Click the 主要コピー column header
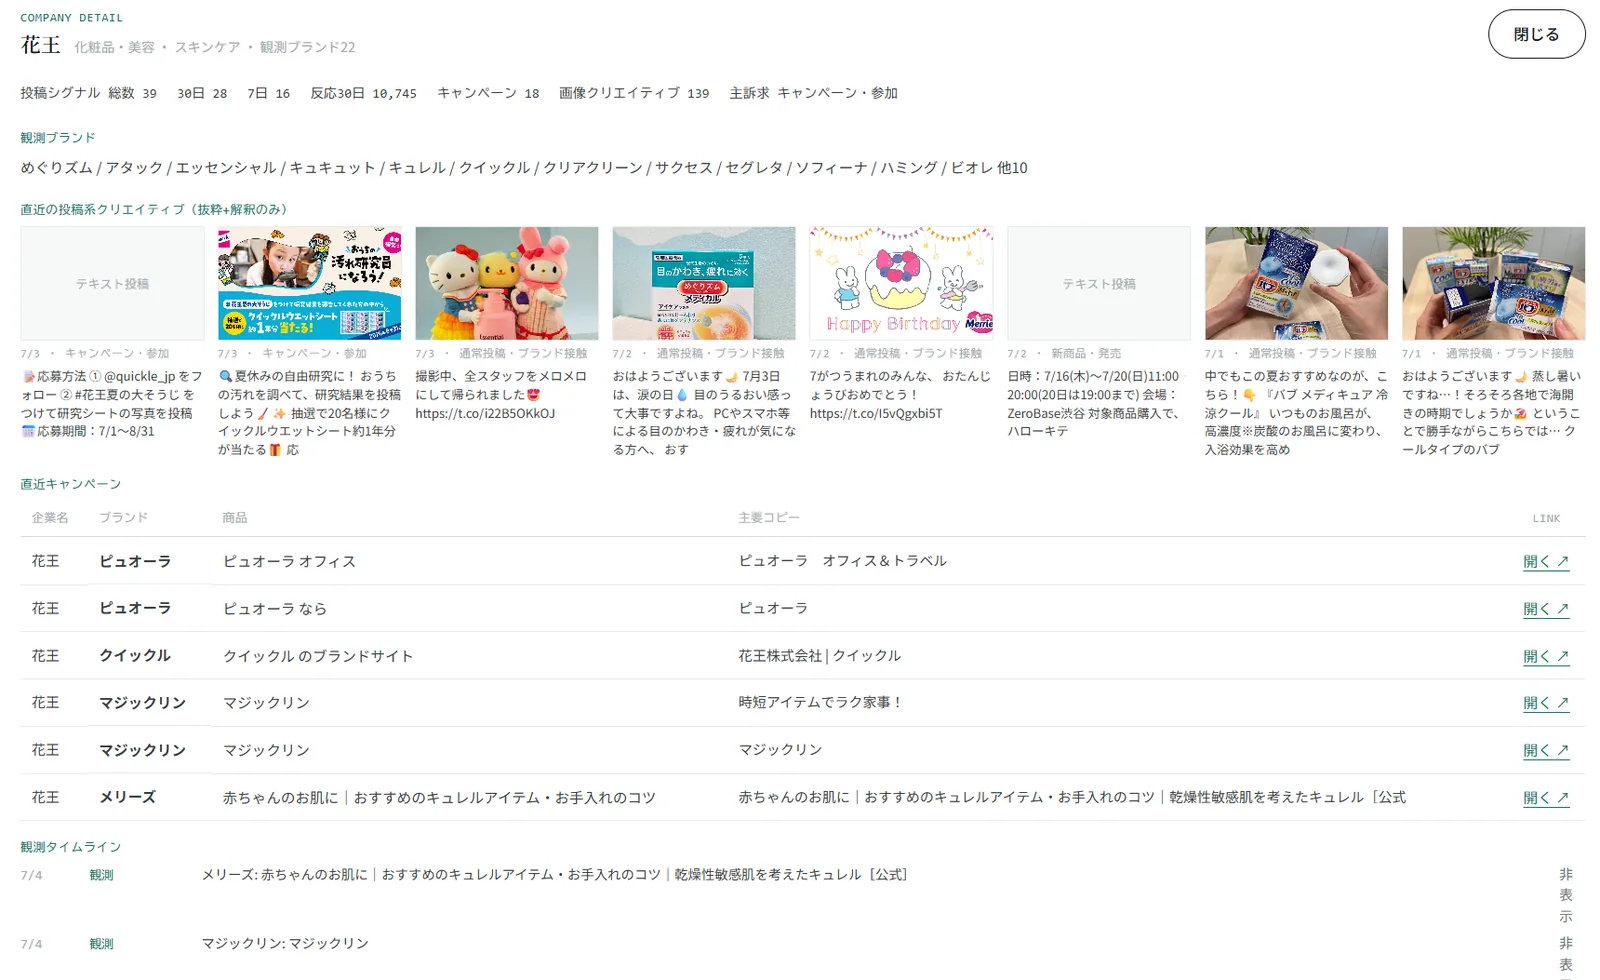 pyautogui.click(x=769, y=518)
